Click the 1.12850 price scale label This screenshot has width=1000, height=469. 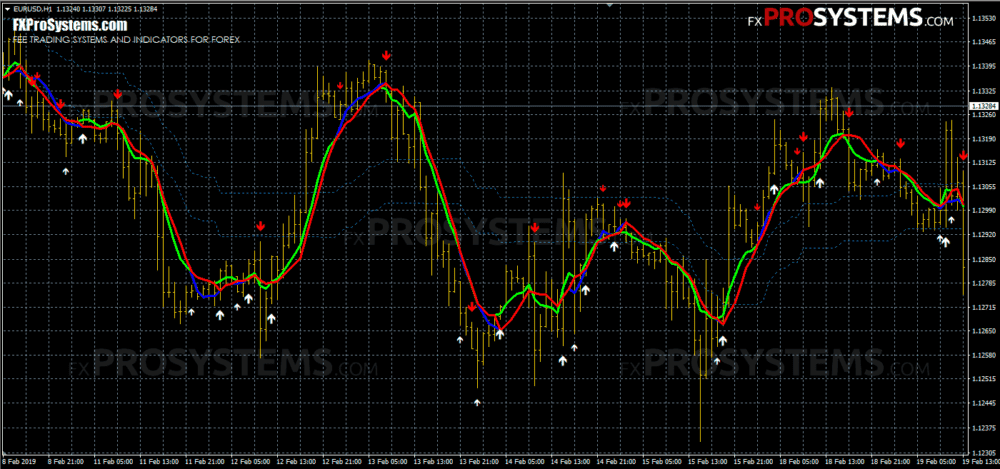click(x=982, y=259)
